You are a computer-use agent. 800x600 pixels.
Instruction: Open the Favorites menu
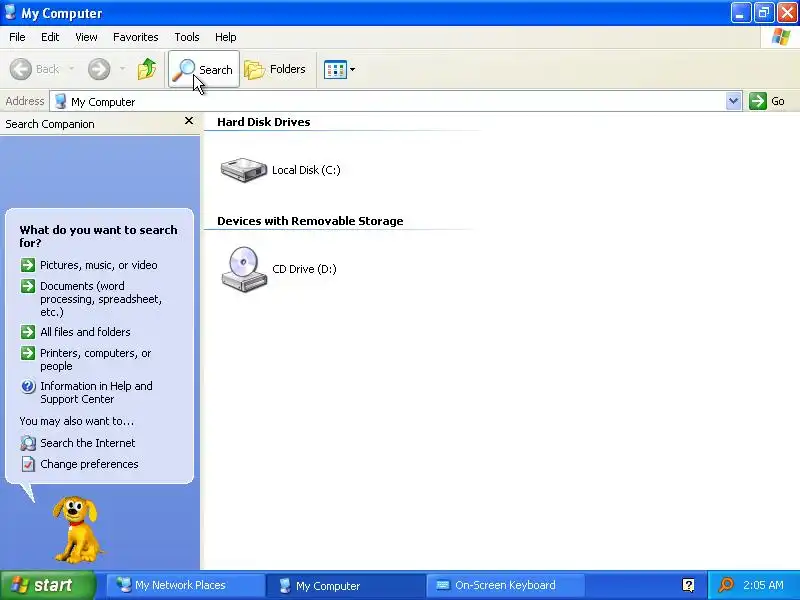(x=136, y=37)
